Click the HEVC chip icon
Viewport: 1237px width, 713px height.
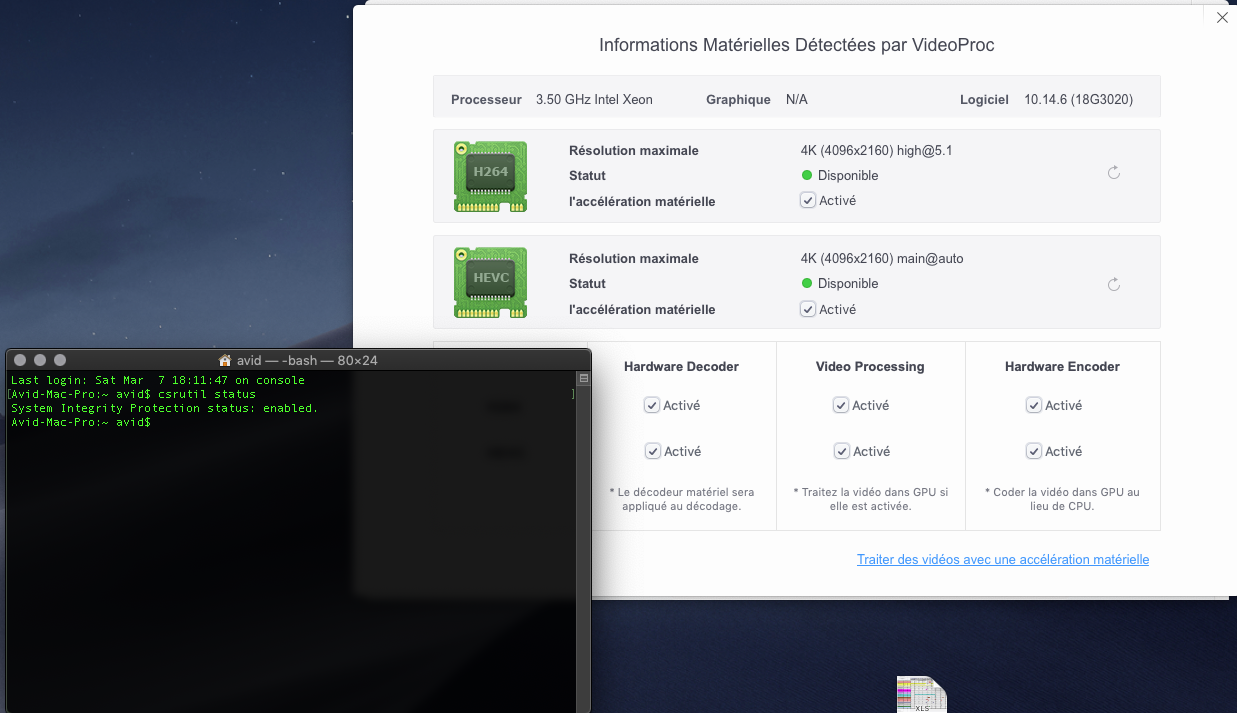coord(491,283)
